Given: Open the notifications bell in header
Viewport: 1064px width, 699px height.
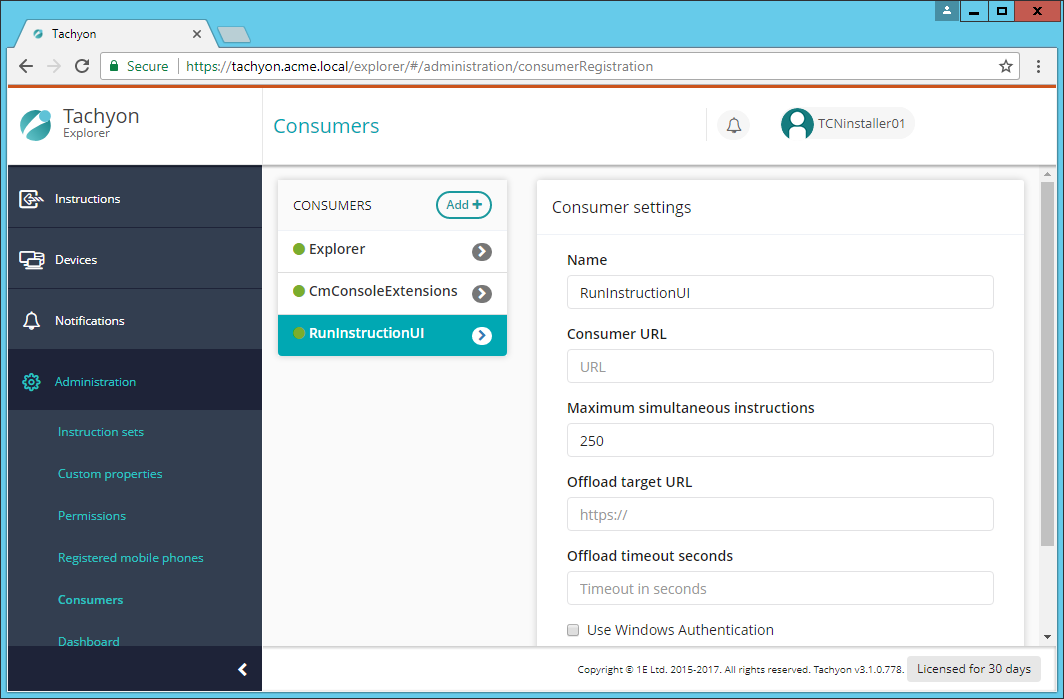Looking at the screenshot, I should click(734, 126).
